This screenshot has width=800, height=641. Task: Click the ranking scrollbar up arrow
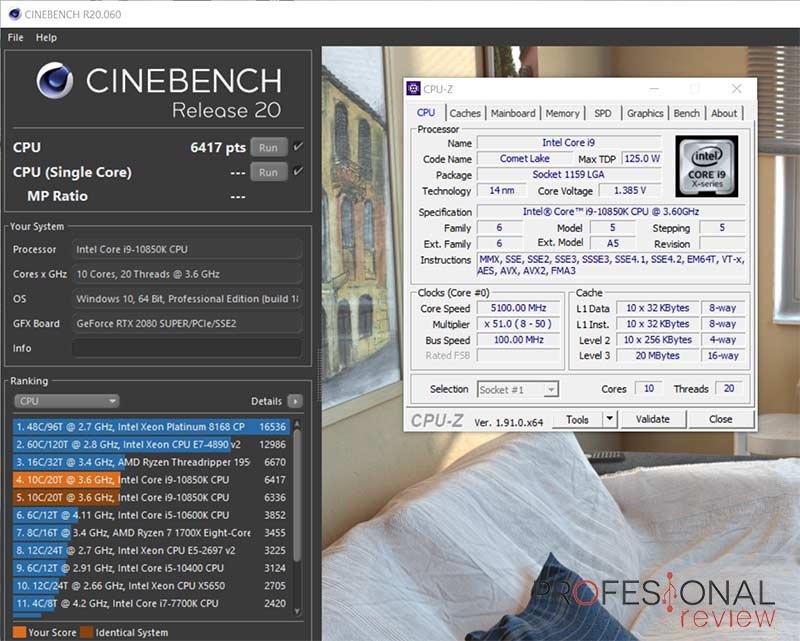tap(297, 425)
